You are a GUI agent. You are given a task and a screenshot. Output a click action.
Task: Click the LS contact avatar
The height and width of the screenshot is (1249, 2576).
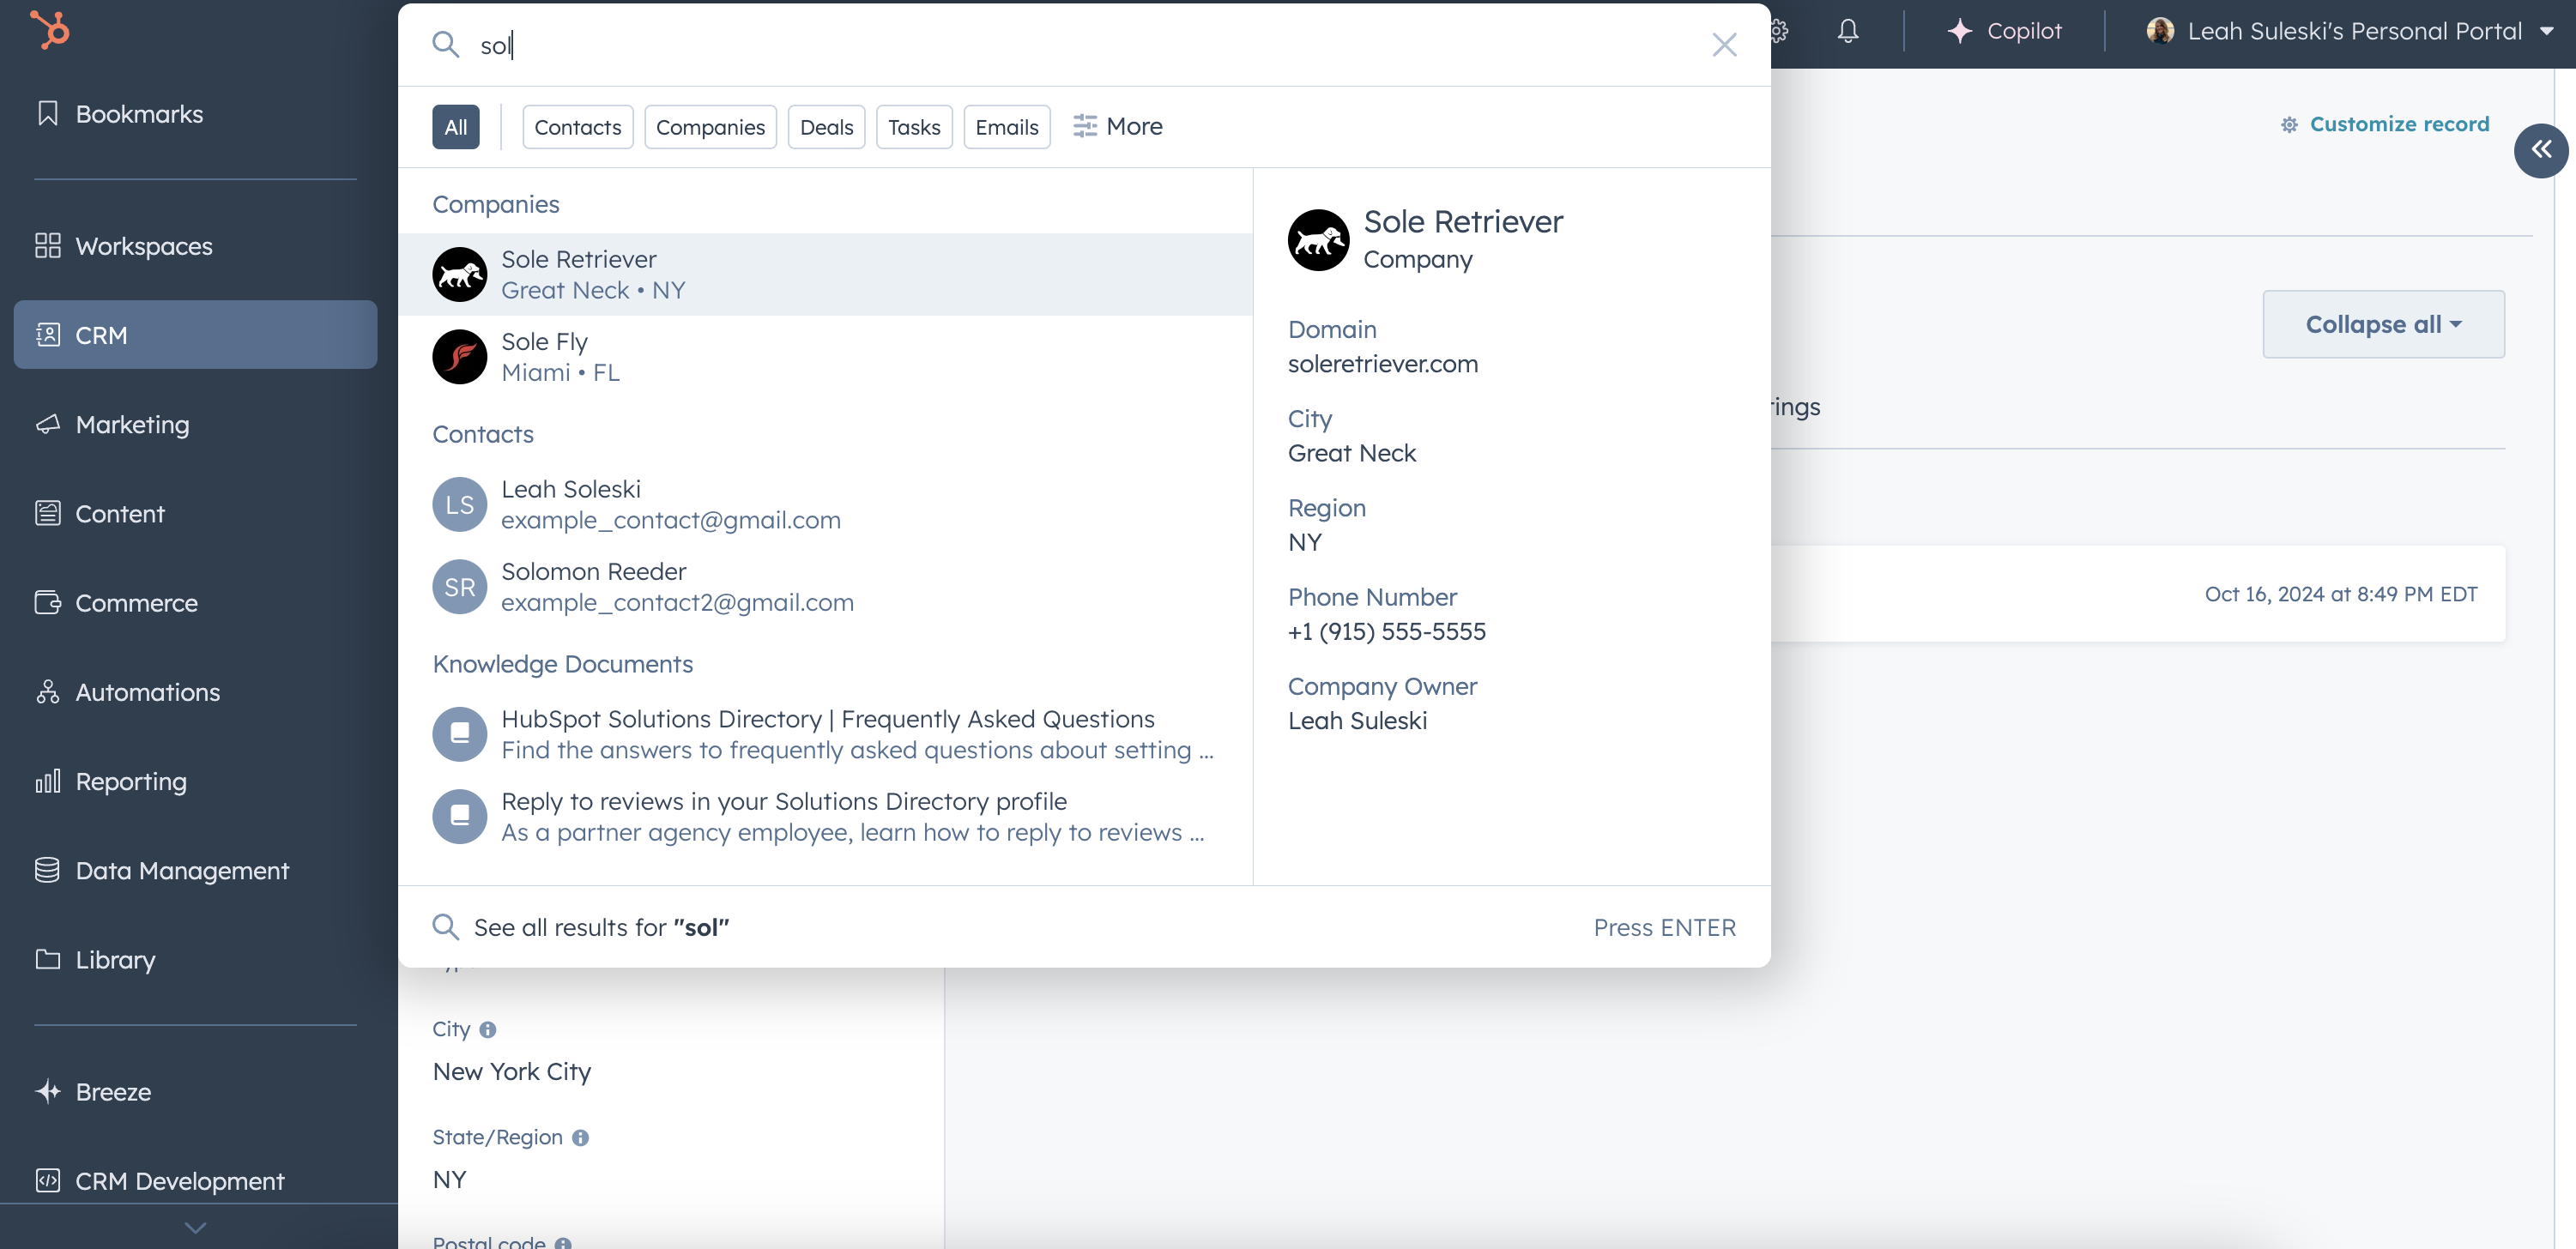coord(460,505)
